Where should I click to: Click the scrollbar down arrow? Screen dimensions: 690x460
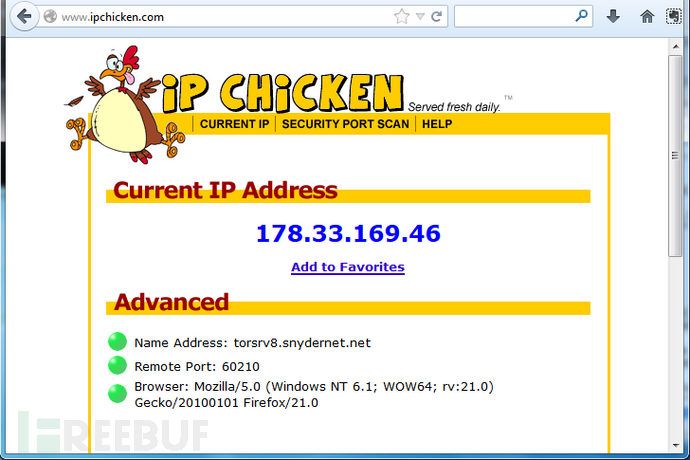(676, 445)
